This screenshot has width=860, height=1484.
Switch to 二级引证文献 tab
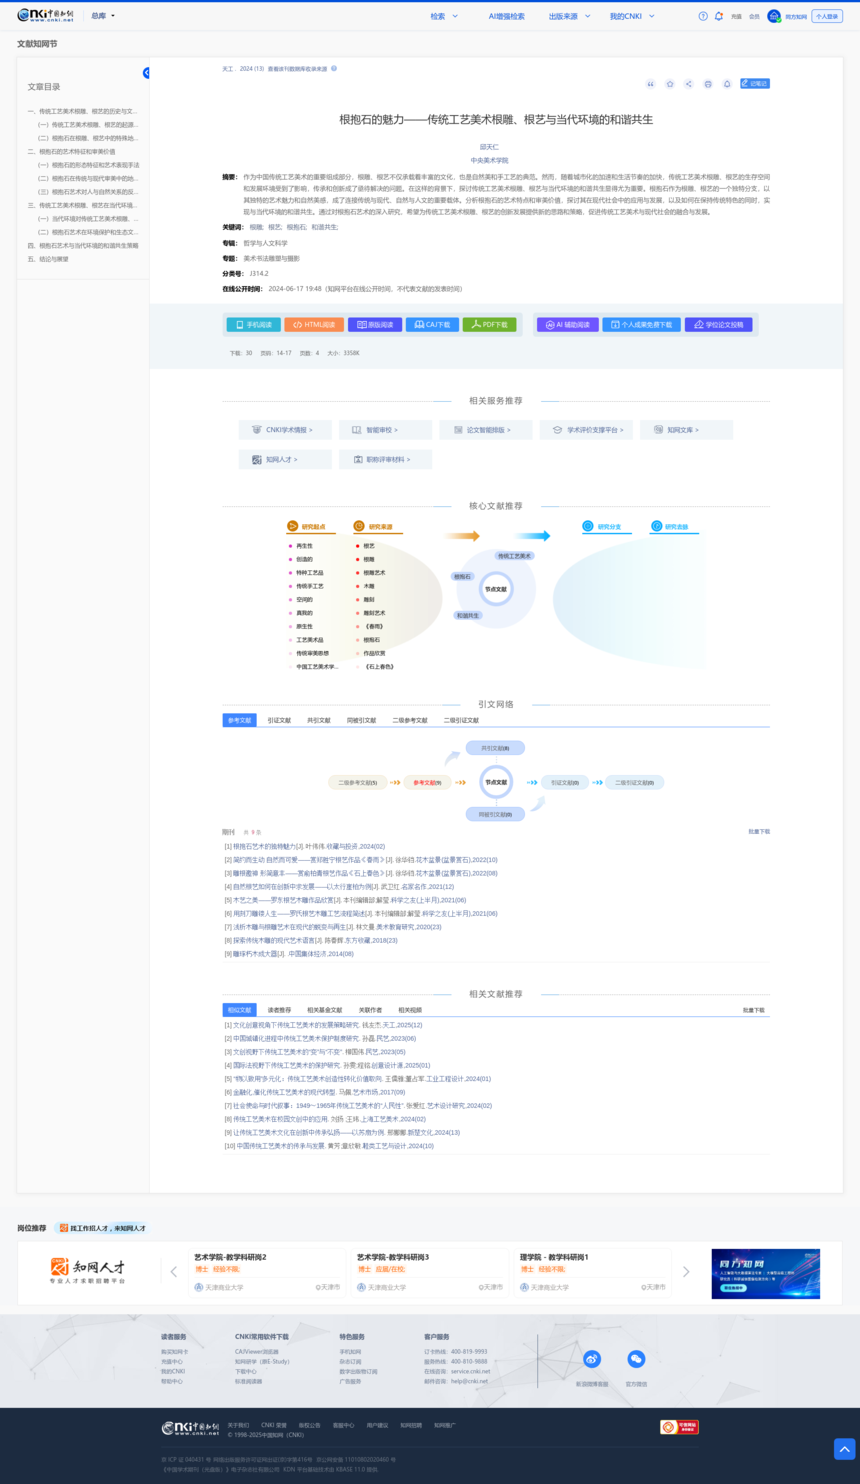pyautogui.click(x=461, y=720)
